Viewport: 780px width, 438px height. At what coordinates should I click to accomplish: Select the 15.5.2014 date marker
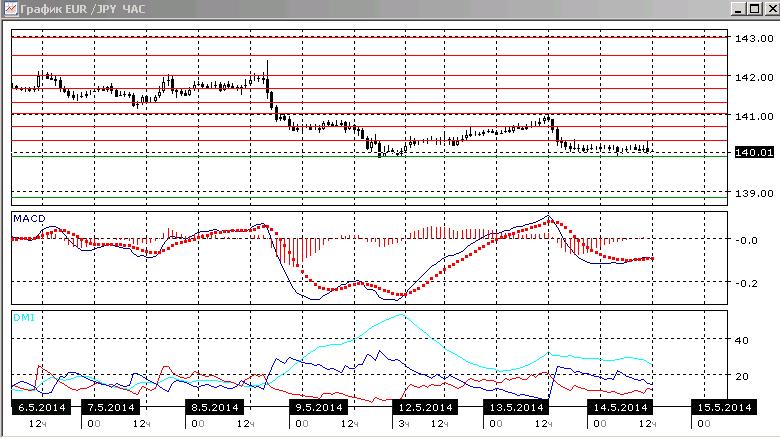[x=724, y=408]
